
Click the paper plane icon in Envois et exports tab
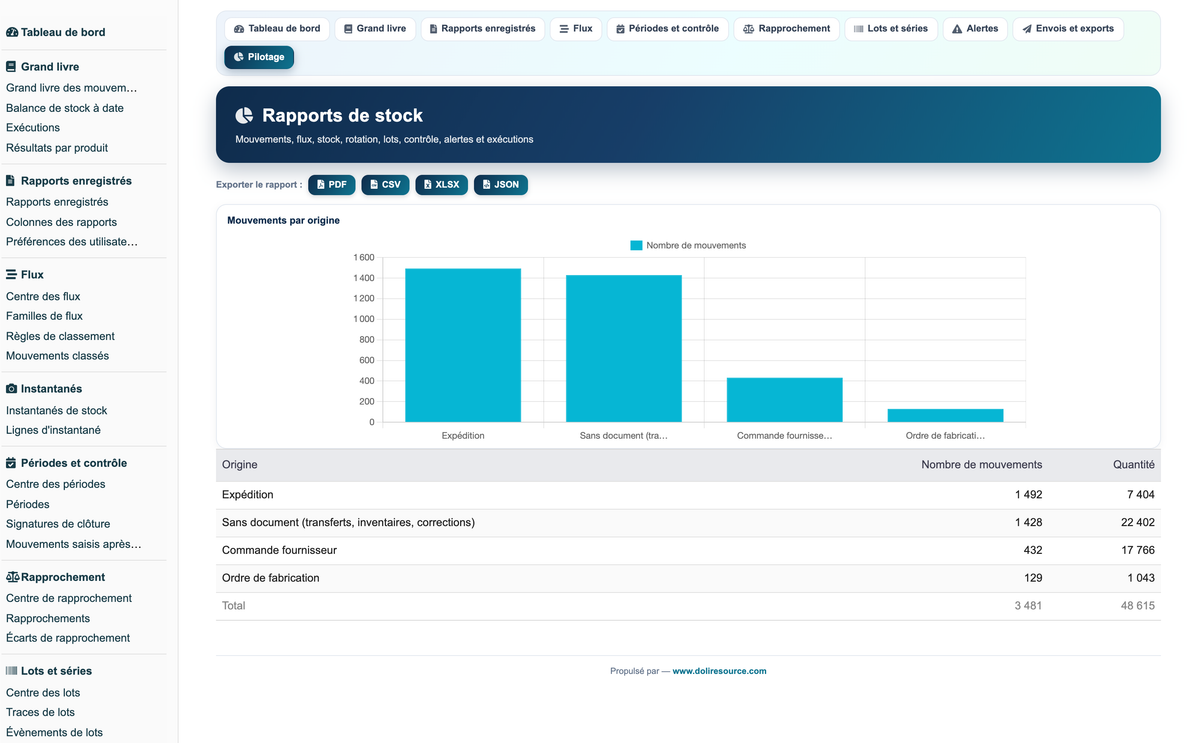[x=1027, y=29]
